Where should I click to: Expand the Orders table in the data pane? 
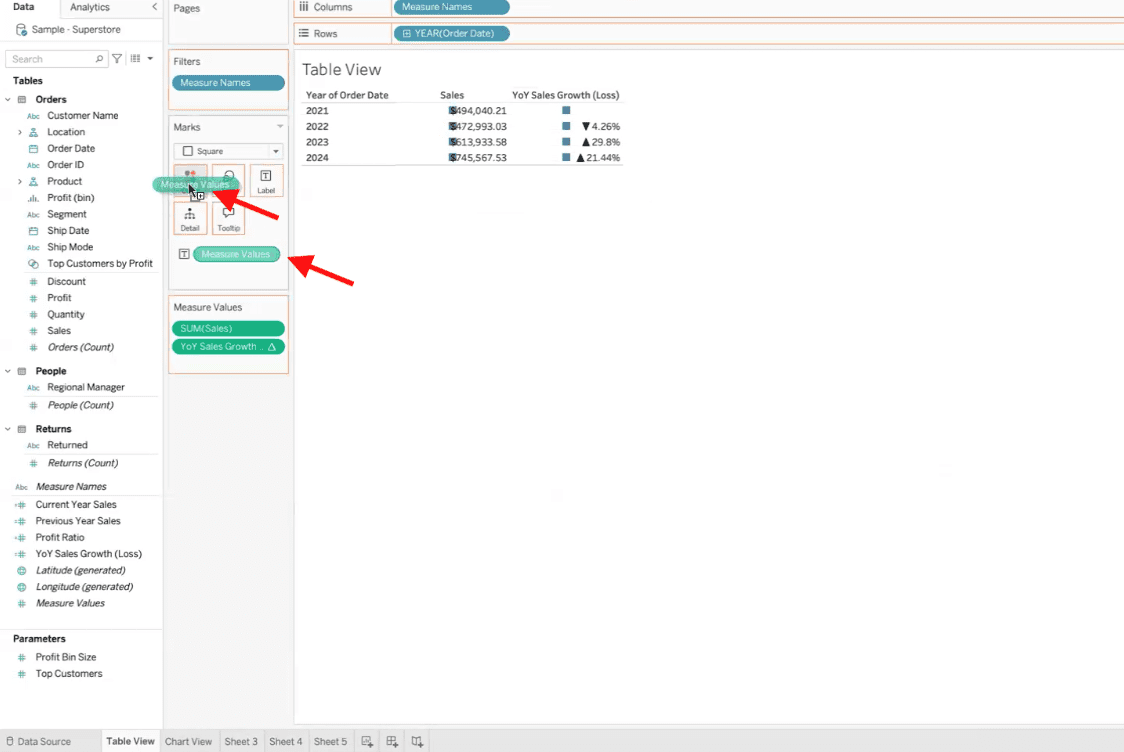tap(8, 98)
